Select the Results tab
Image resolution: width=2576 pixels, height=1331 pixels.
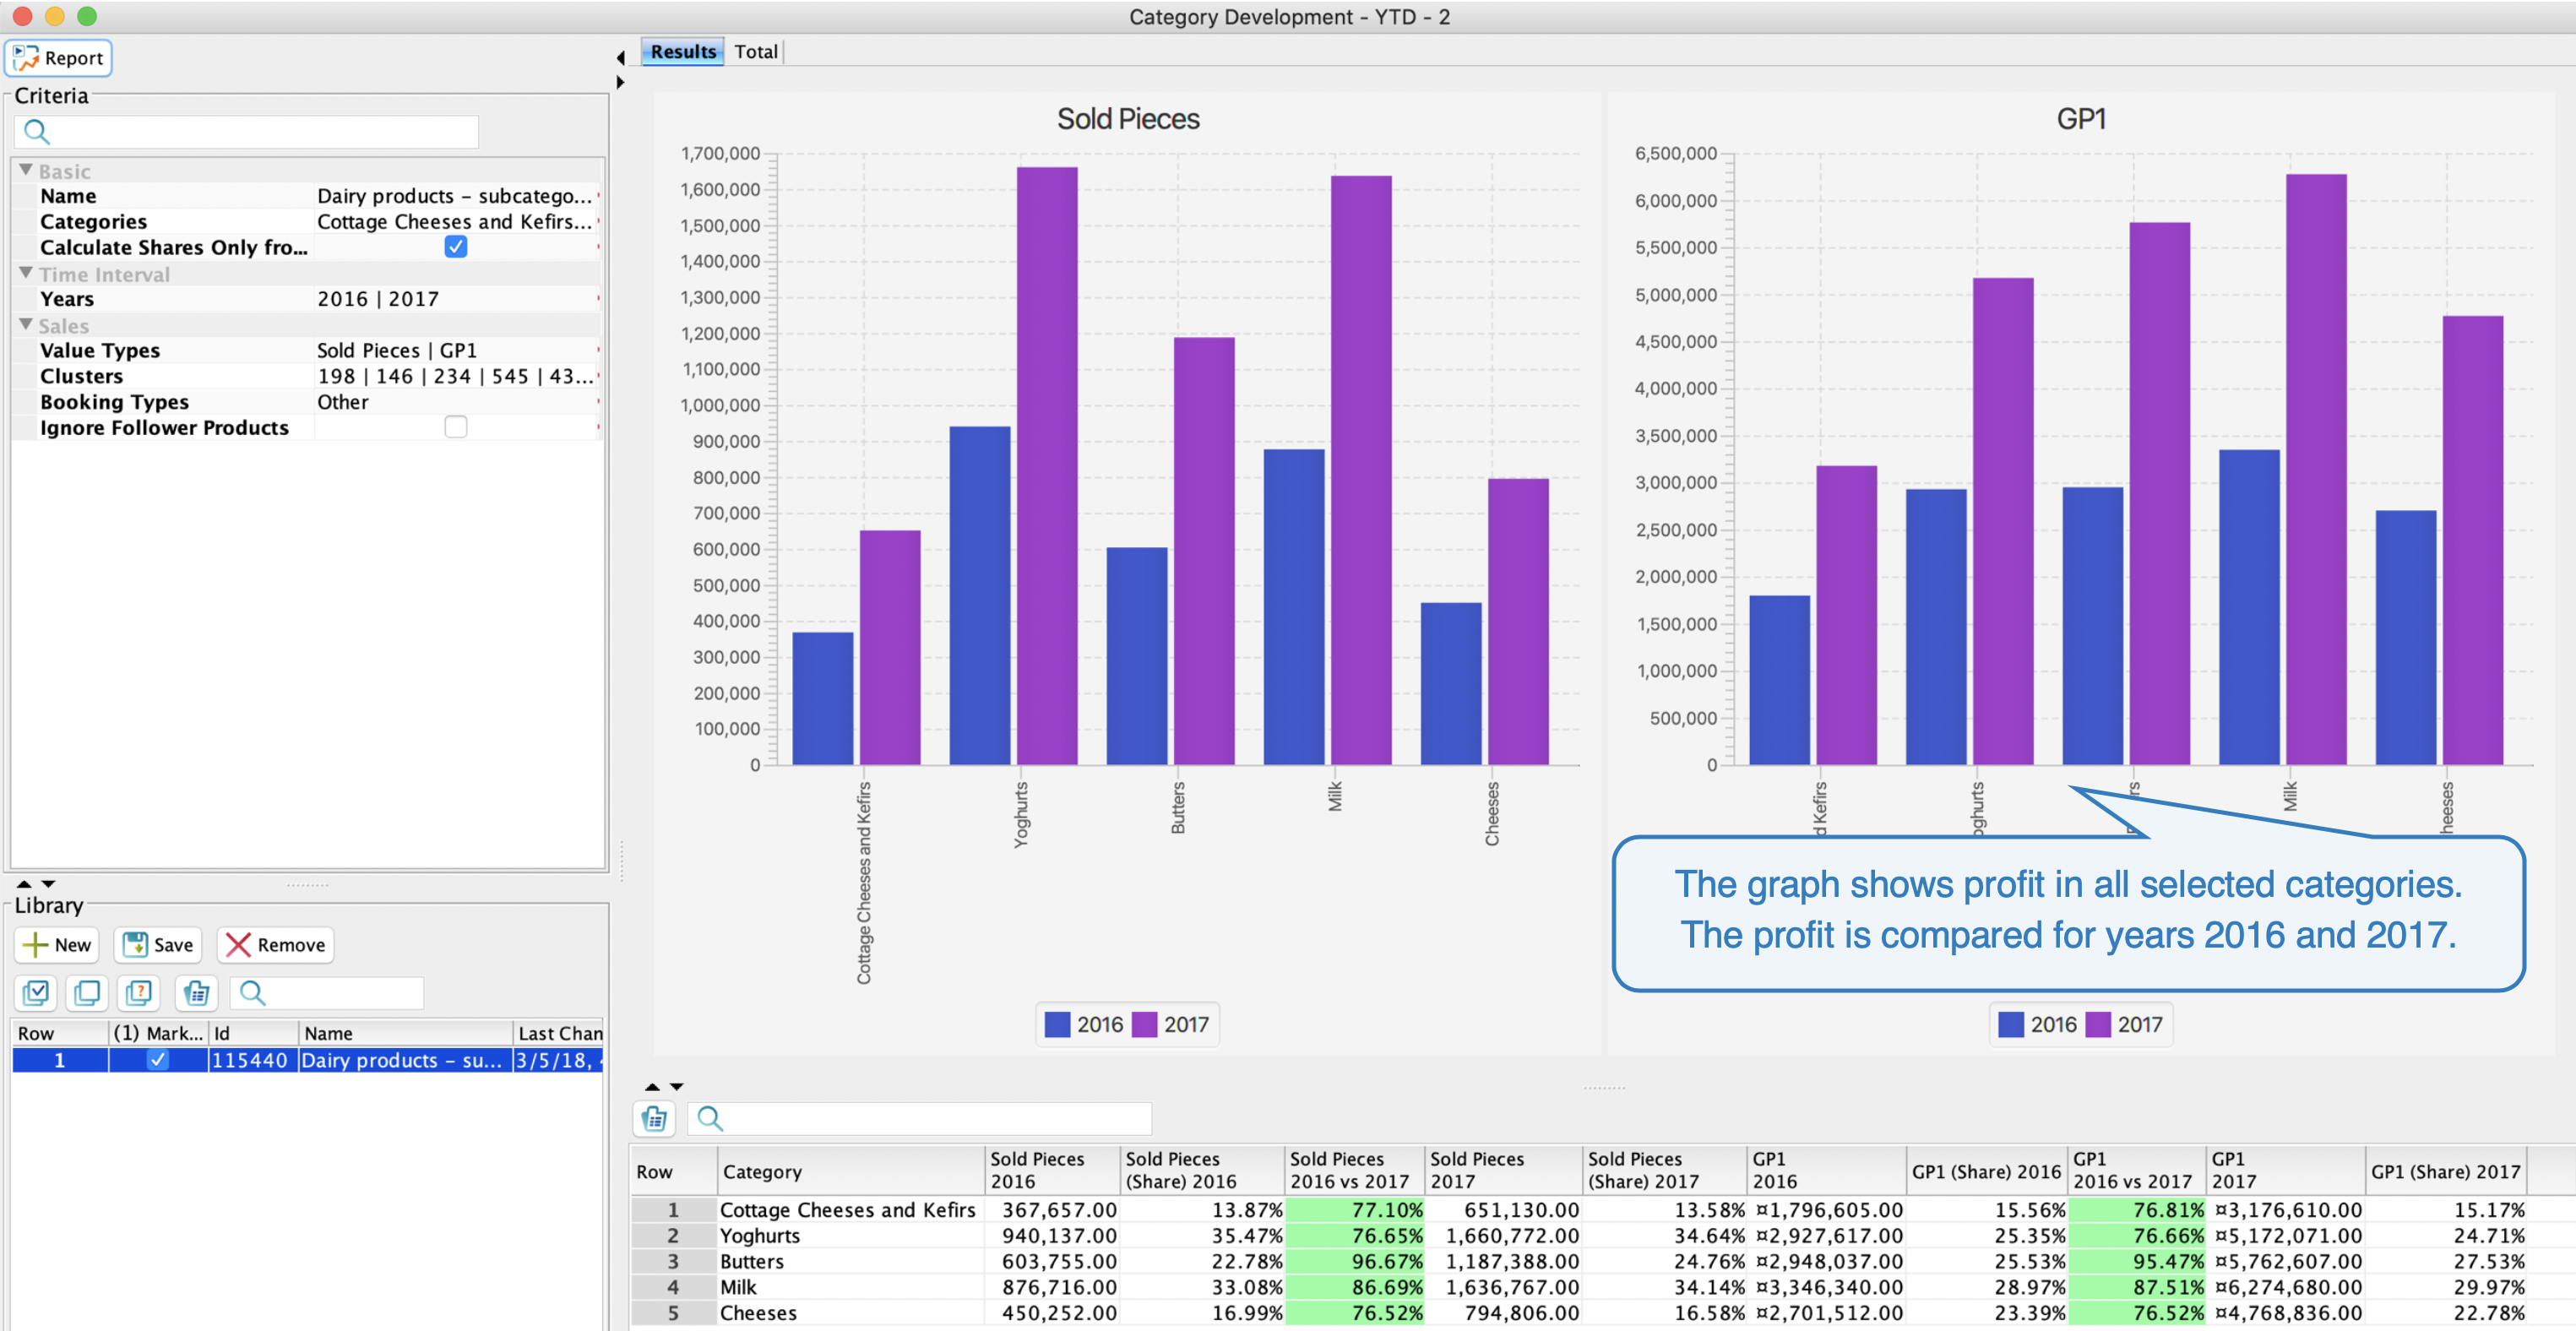coord(683,52)
